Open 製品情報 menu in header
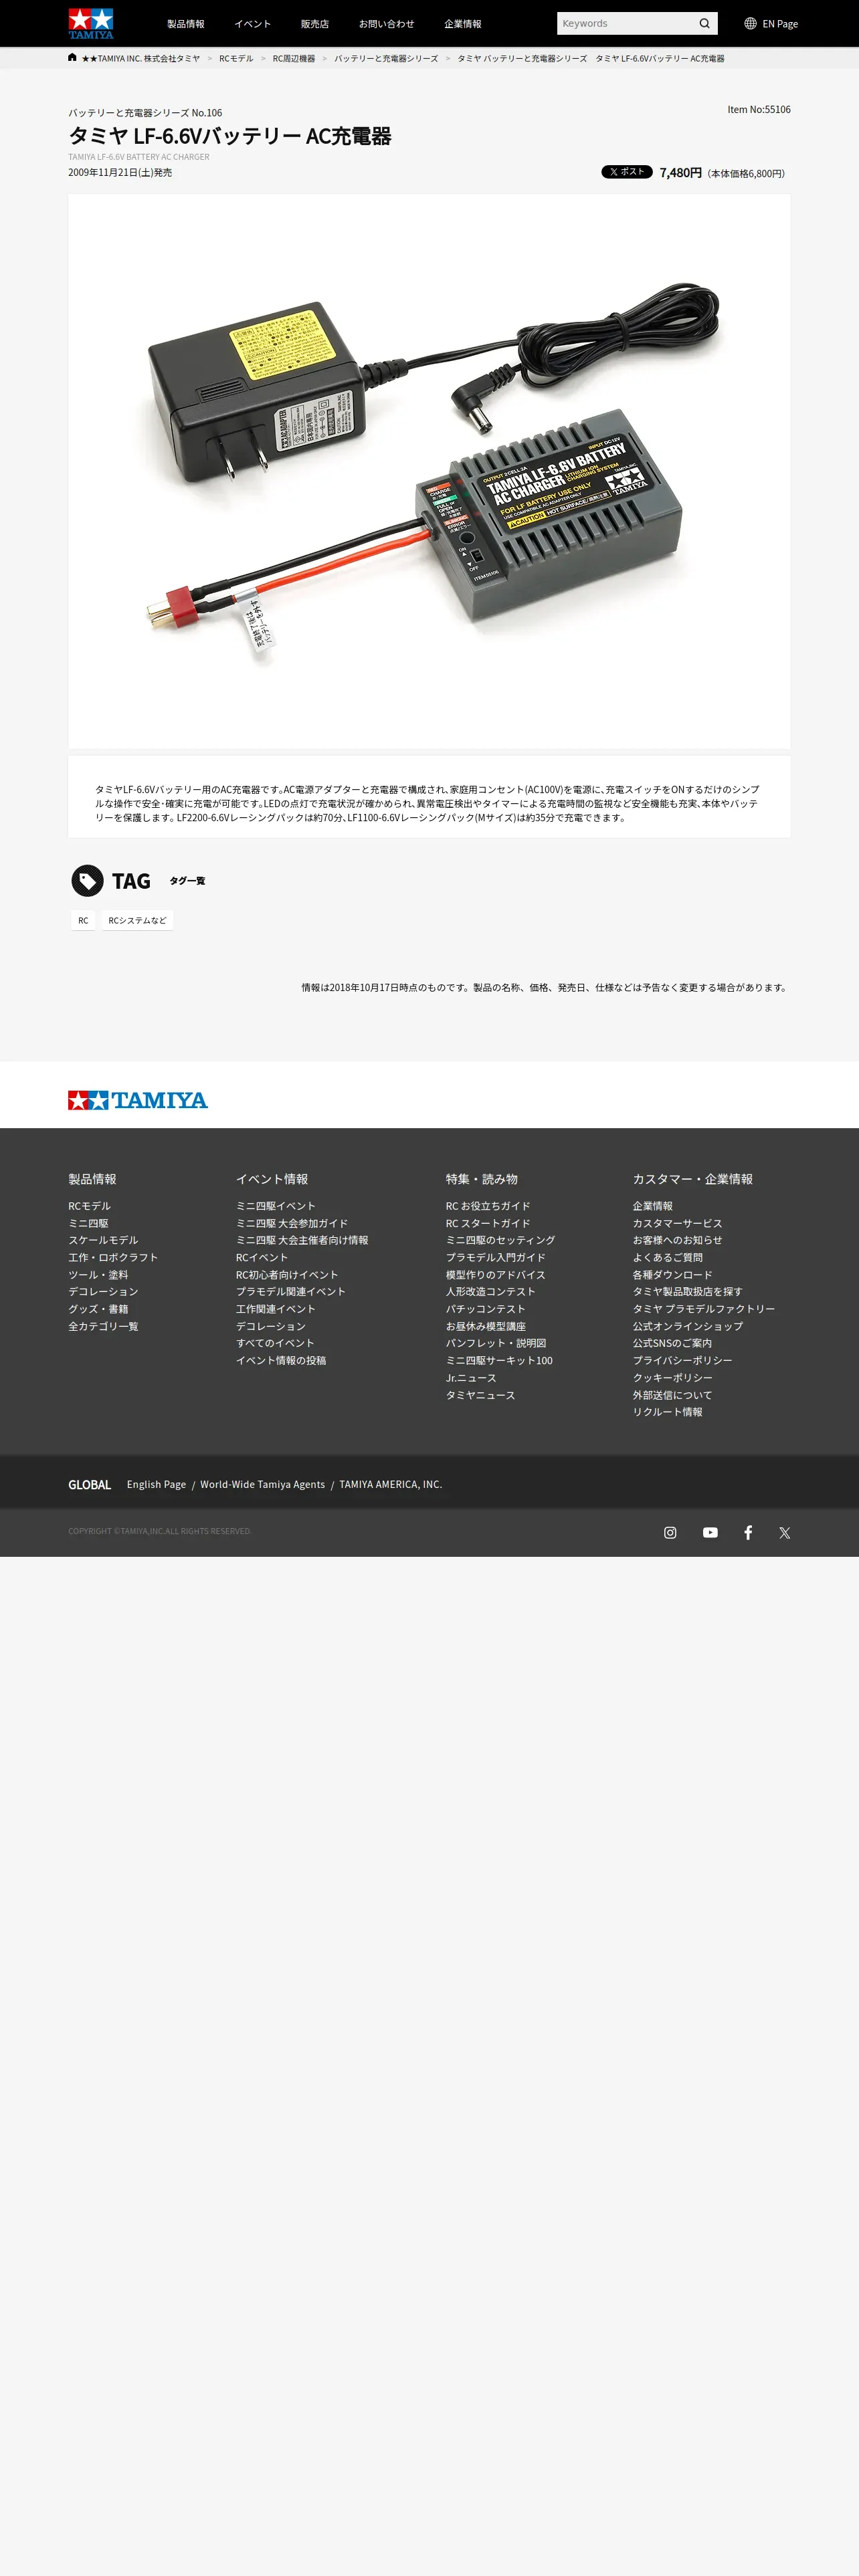This screenshot has height=2576, width=859. click(186, 24)
